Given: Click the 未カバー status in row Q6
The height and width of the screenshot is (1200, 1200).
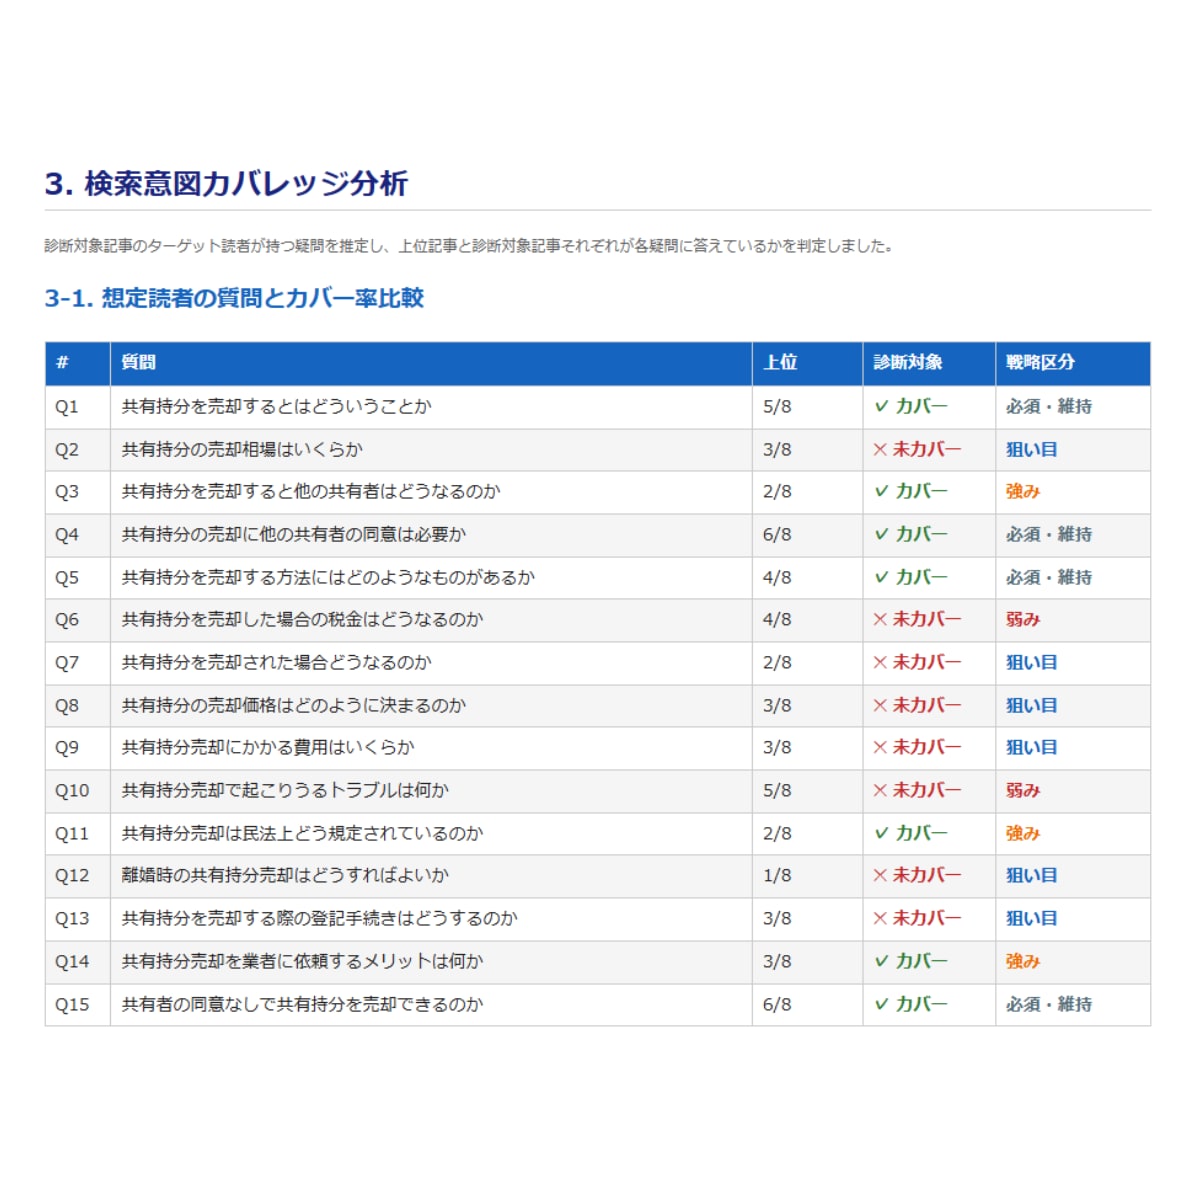Looking at the screenshot, I should (x=916, y=620).
